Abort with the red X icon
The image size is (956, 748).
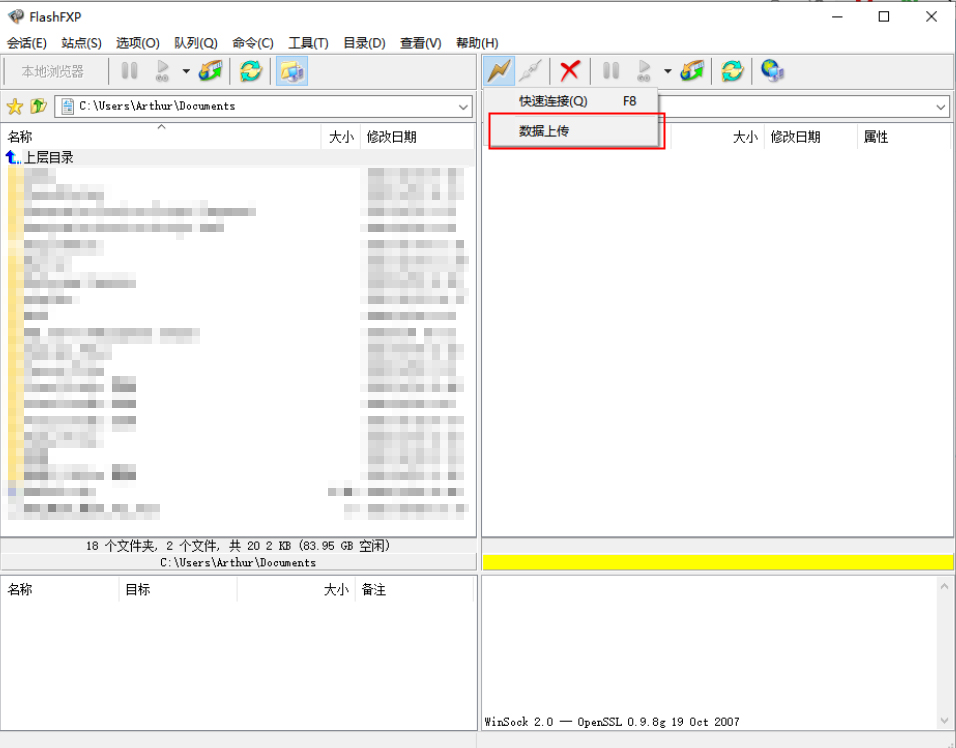click(569, 71)
